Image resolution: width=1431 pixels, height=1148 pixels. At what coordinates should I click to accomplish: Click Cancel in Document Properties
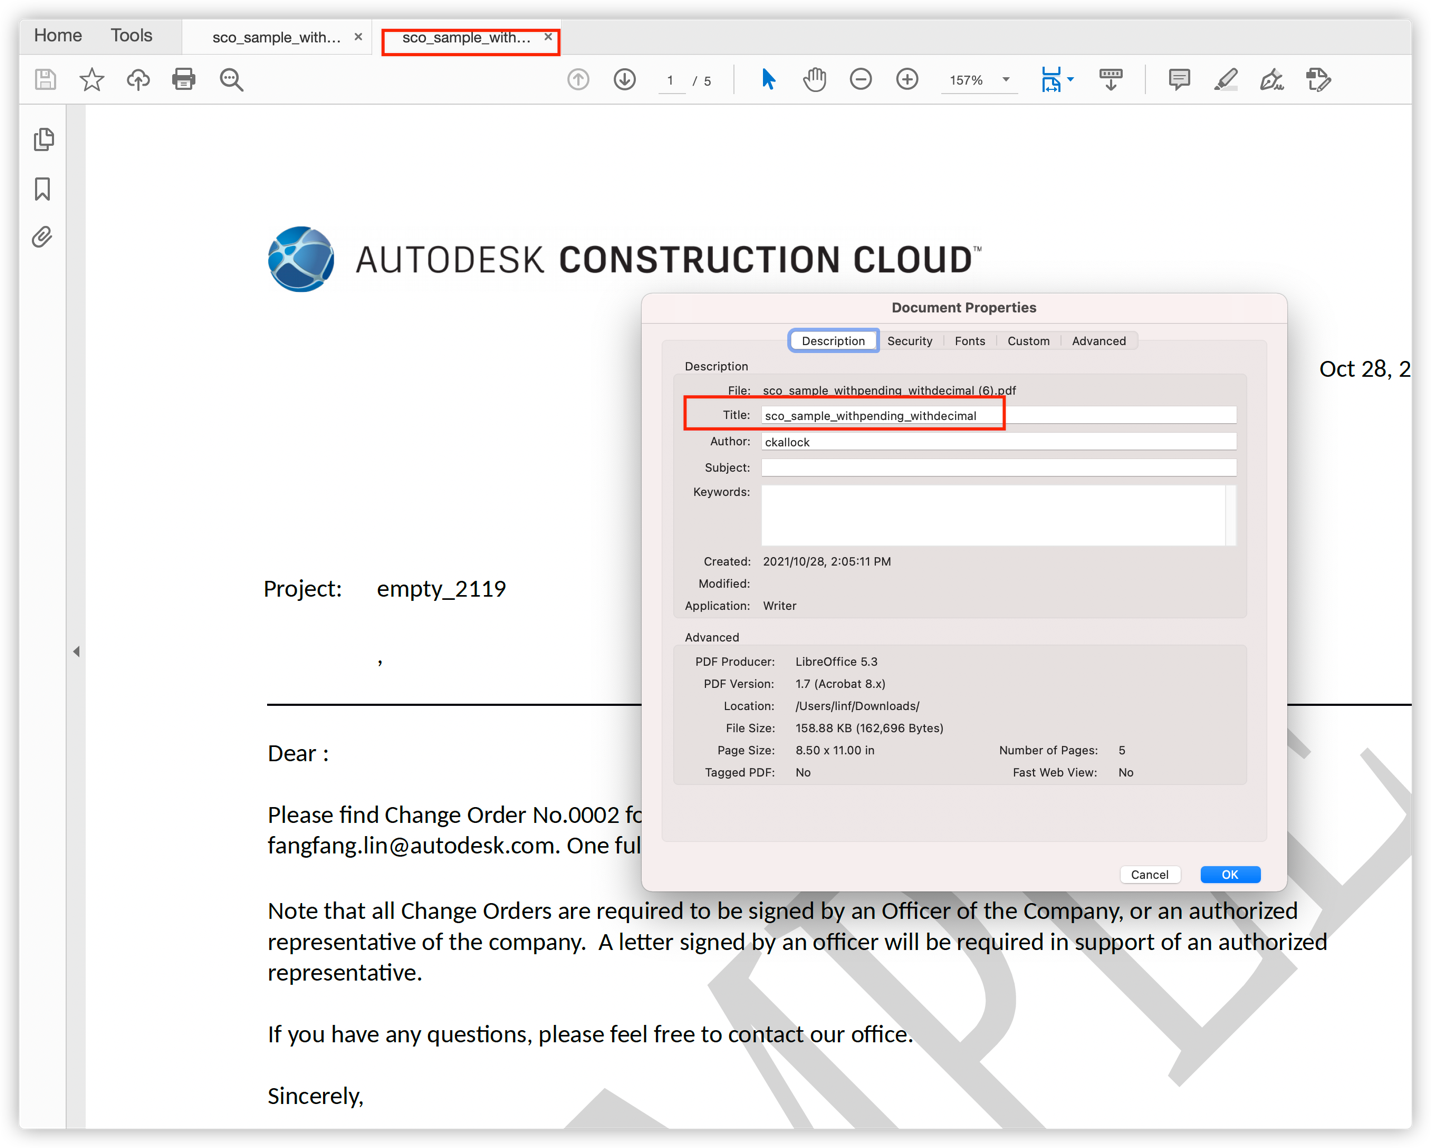tap(1150, 875)
